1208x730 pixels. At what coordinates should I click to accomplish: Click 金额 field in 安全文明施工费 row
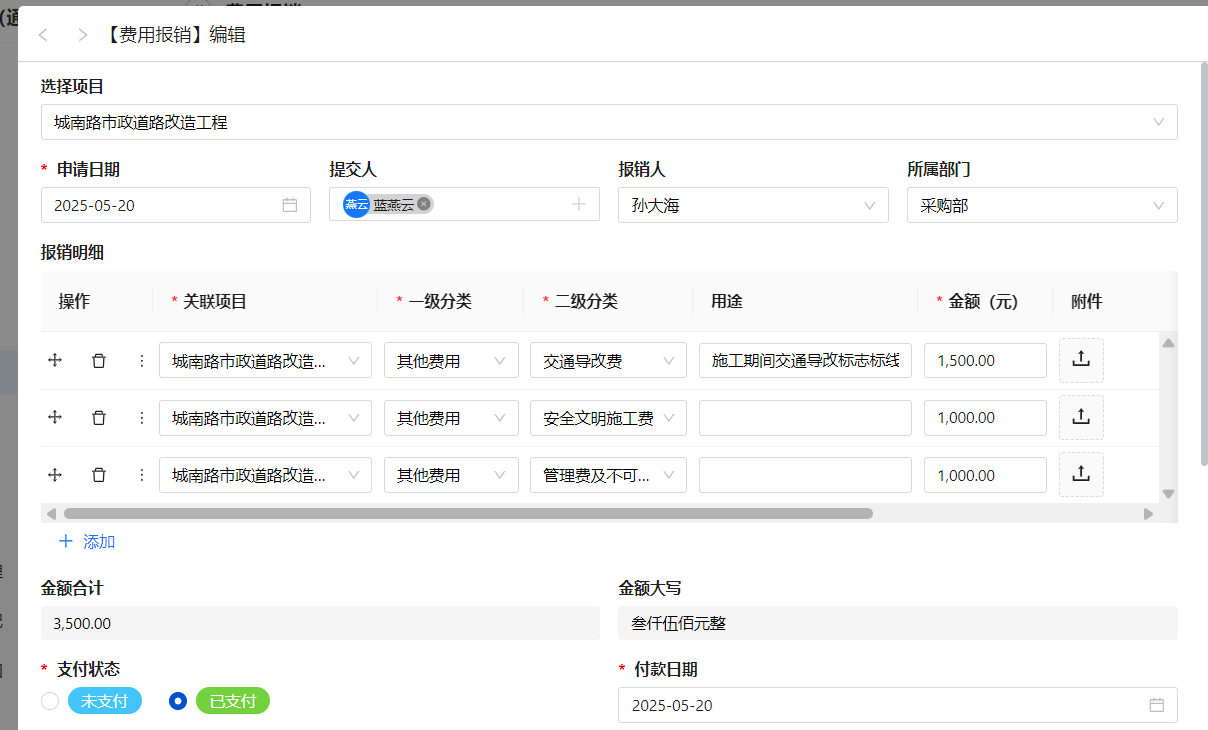(985, 418)
